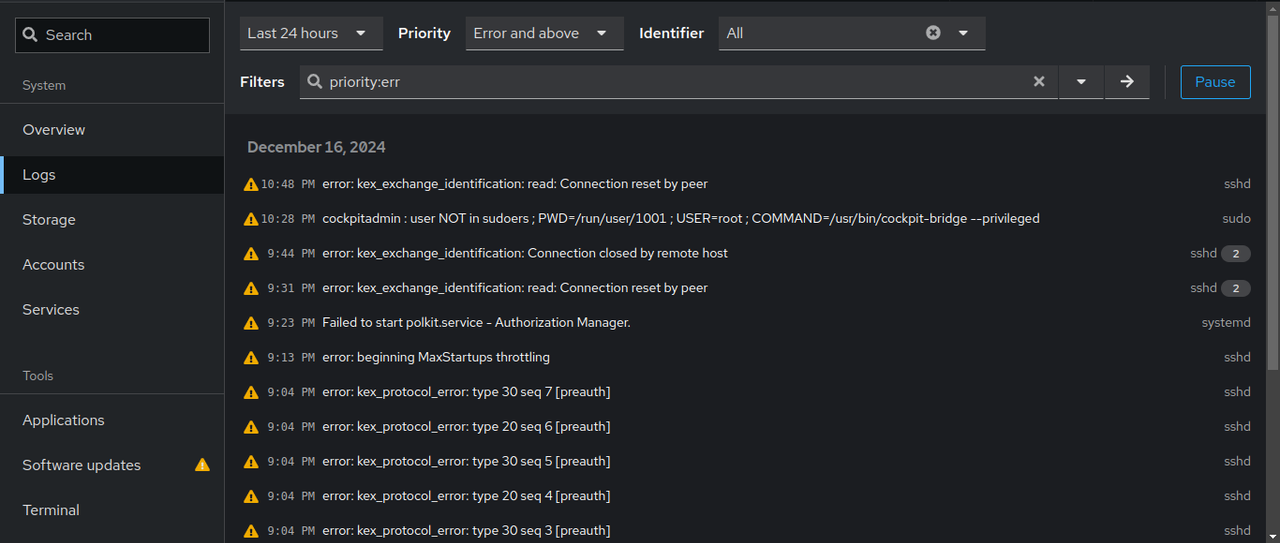
Task: Apply the filter using the arrow button
Action: 1127,82
